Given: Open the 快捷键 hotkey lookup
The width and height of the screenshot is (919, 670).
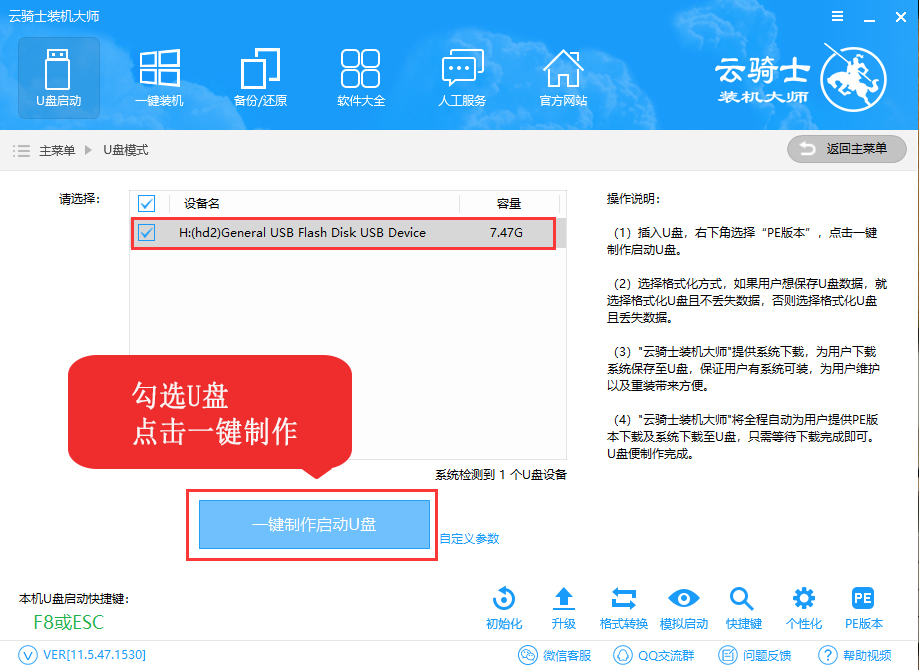Looking at the screenshot, I should click(743, 608).
